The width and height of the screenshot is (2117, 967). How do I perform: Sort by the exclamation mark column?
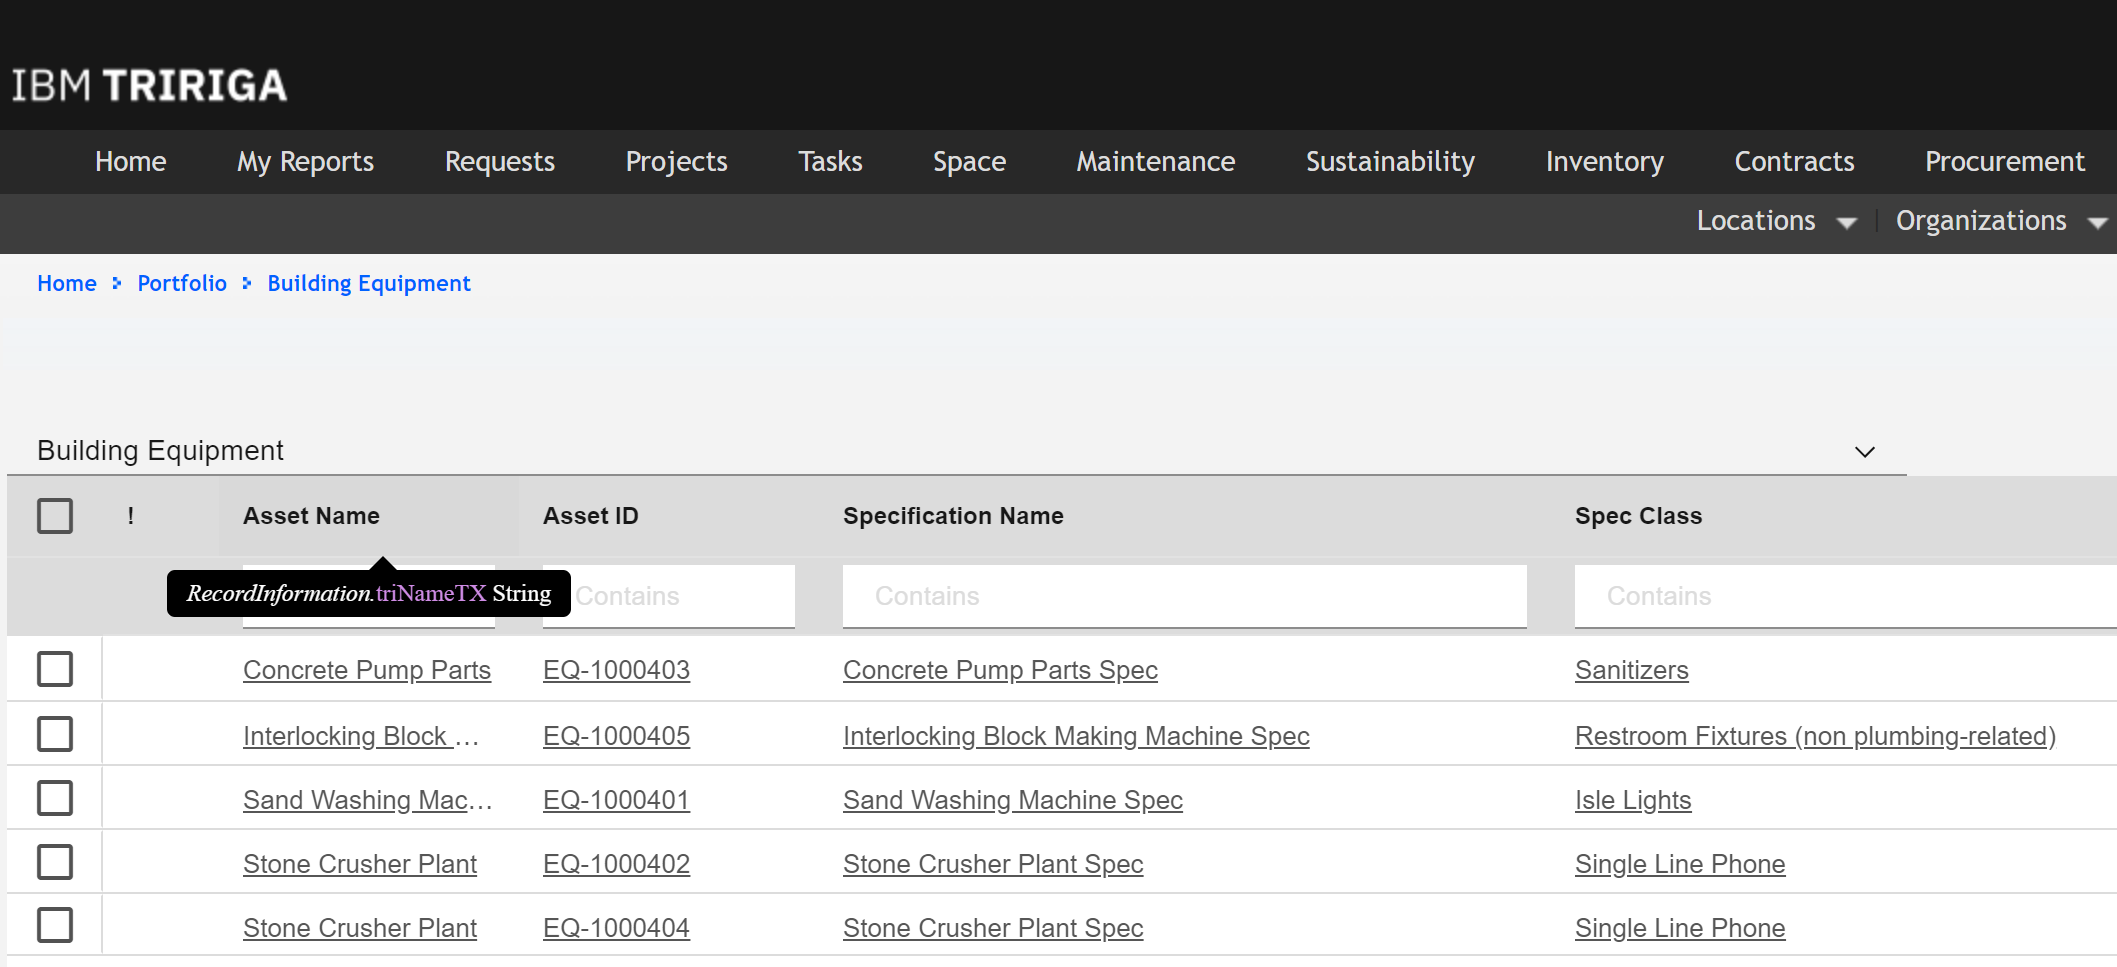131,516
